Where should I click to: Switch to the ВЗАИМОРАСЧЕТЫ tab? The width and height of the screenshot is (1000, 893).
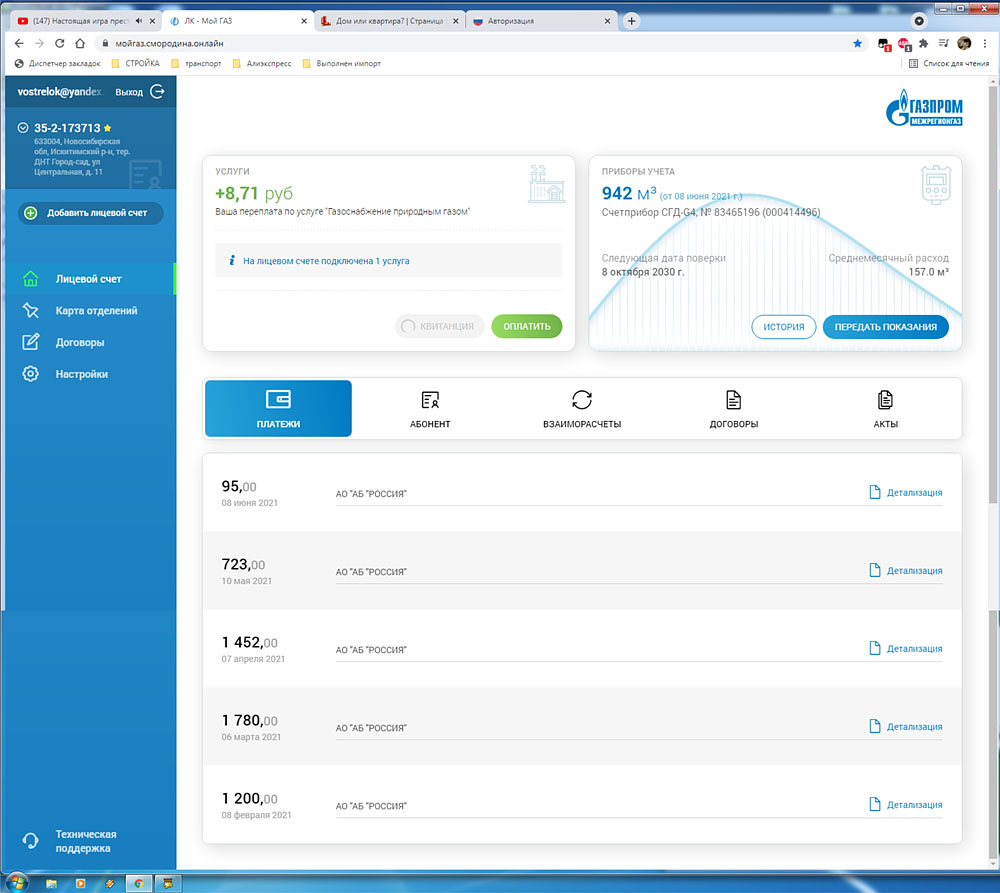(581, 409)
